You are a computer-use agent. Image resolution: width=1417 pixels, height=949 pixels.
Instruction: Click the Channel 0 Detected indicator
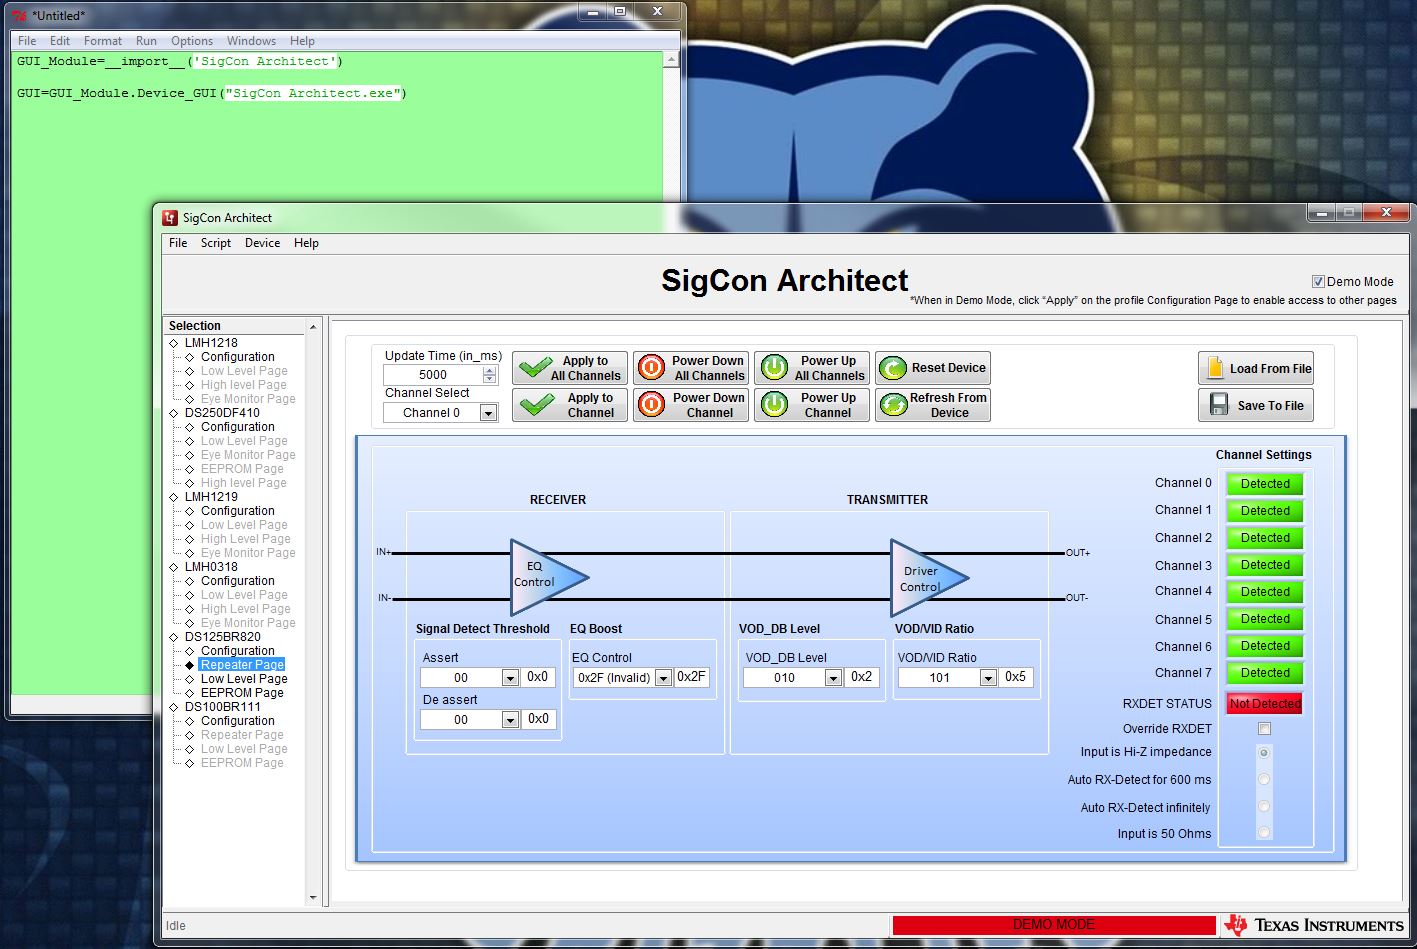pos(1265,484)
